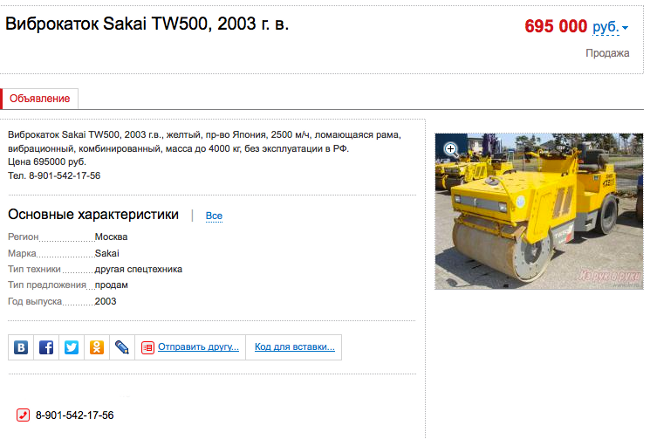
Task: Click the phone number 8-901-542-17-56 at bottom
Action: coord(75,415)
